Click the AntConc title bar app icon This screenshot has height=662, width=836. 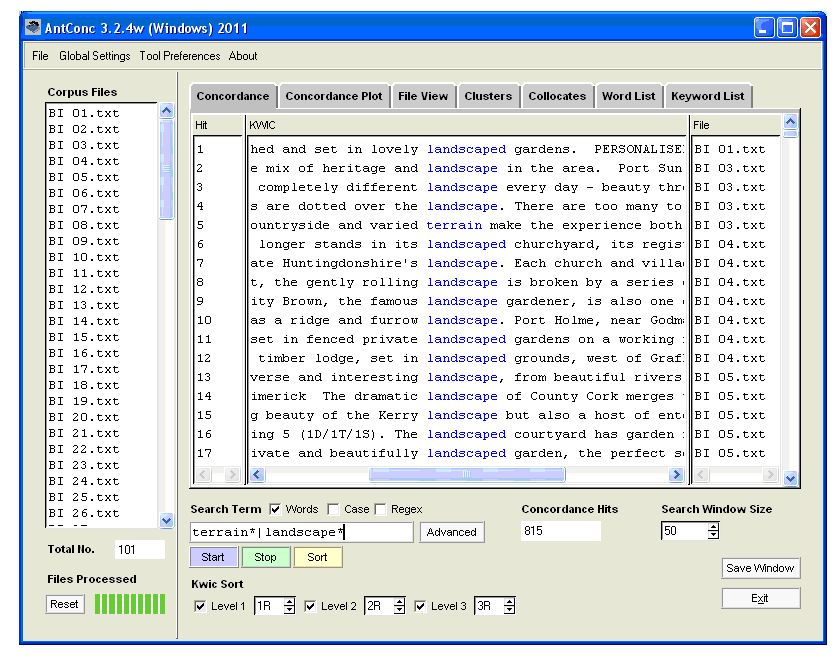point(33,27)
